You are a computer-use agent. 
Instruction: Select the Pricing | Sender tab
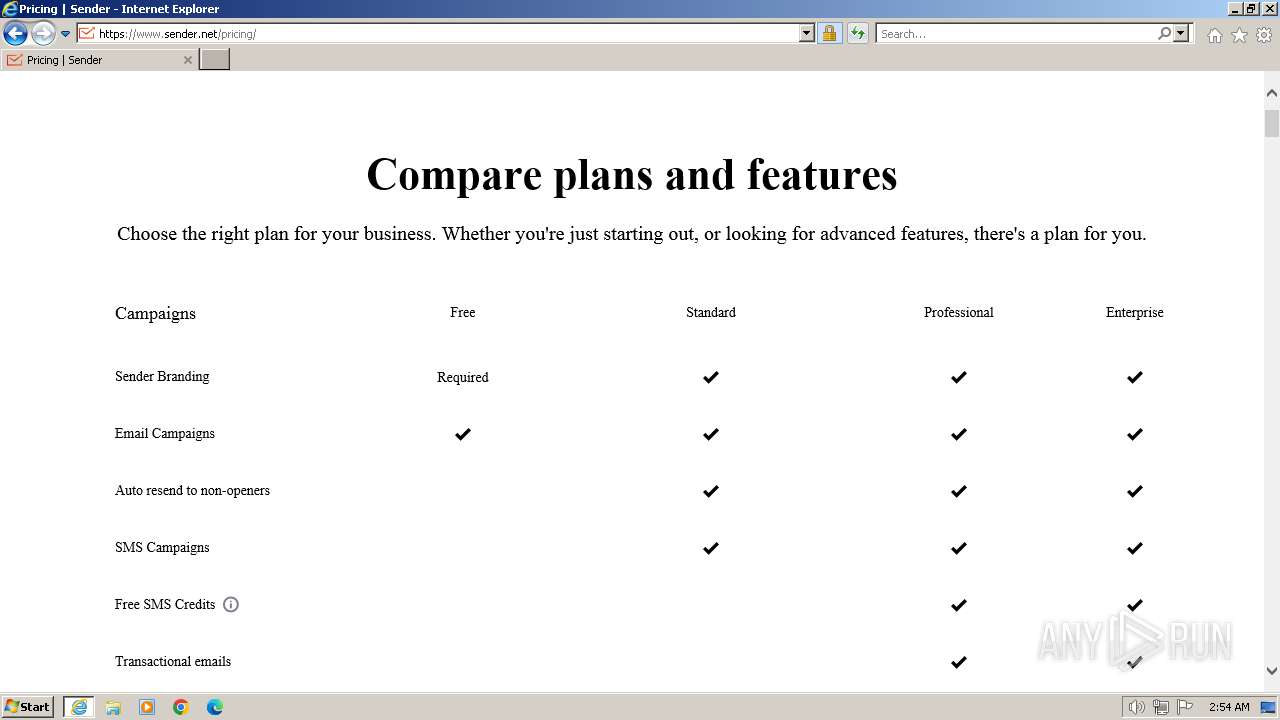98,60
